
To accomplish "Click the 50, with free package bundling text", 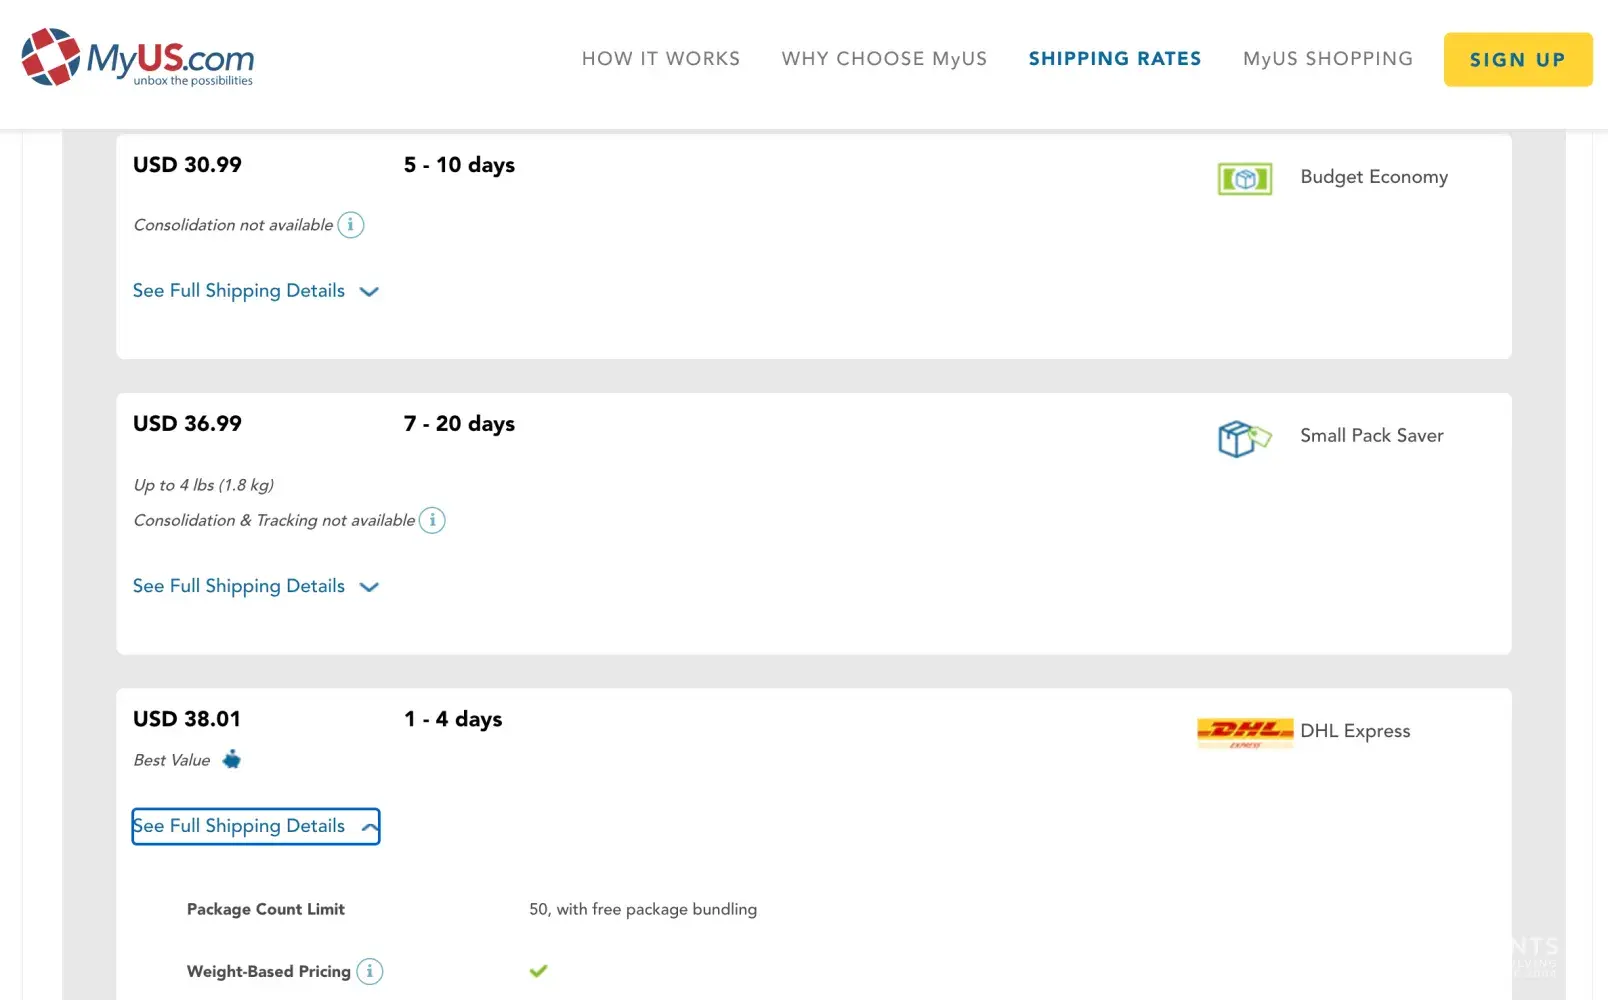I will (x=643, y=909).
